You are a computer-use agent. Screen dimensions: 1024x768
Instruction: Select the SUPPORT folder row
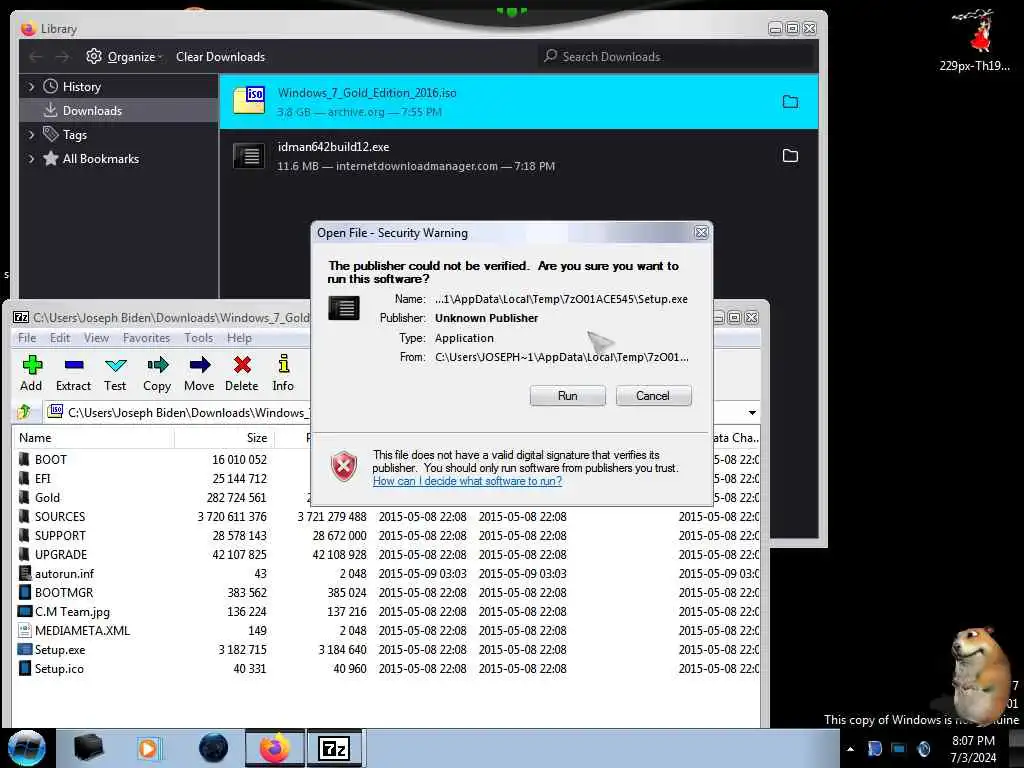(x=387, y=536)
